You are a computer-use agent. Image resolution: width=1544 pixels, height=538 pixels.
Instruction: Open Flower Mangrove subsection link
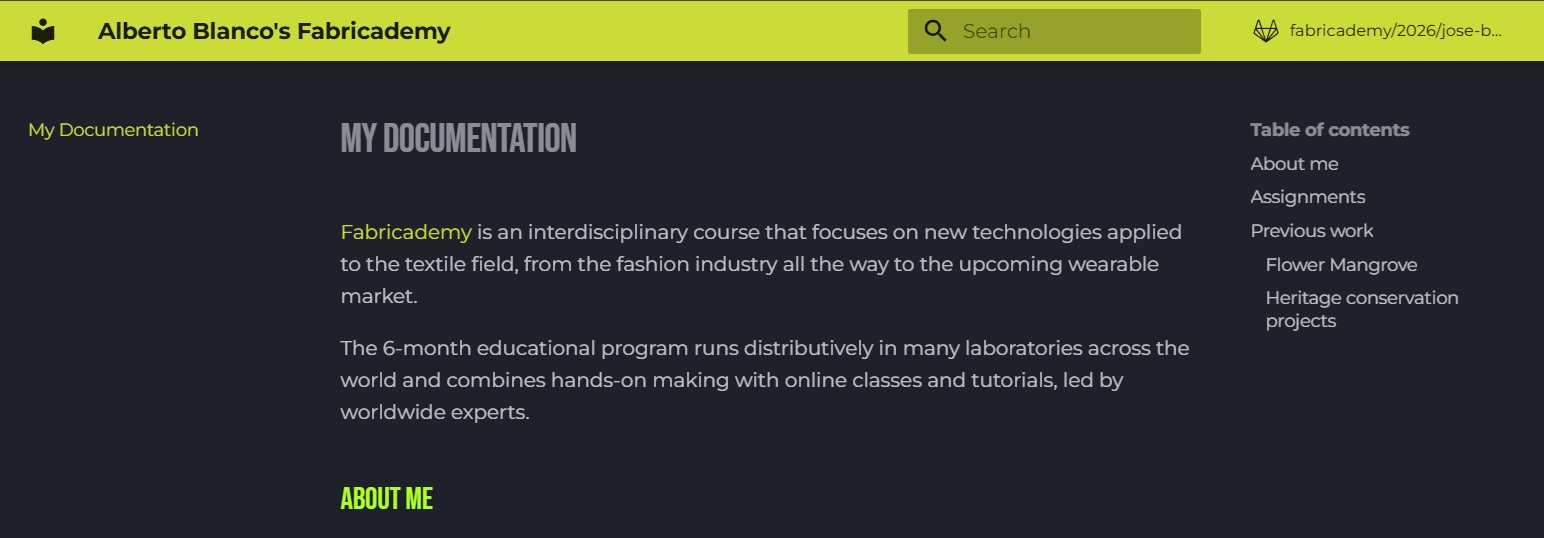(1341, 265)
